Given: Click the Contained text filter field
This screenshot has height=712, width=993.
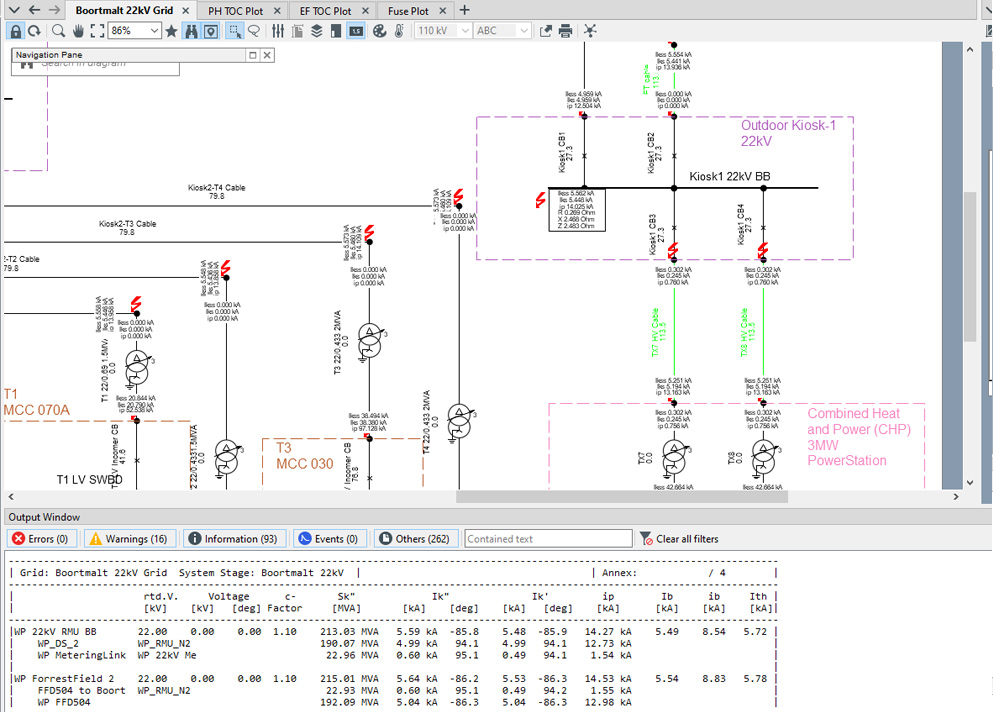Looking at the screenshot, I should tap(548, 539).
